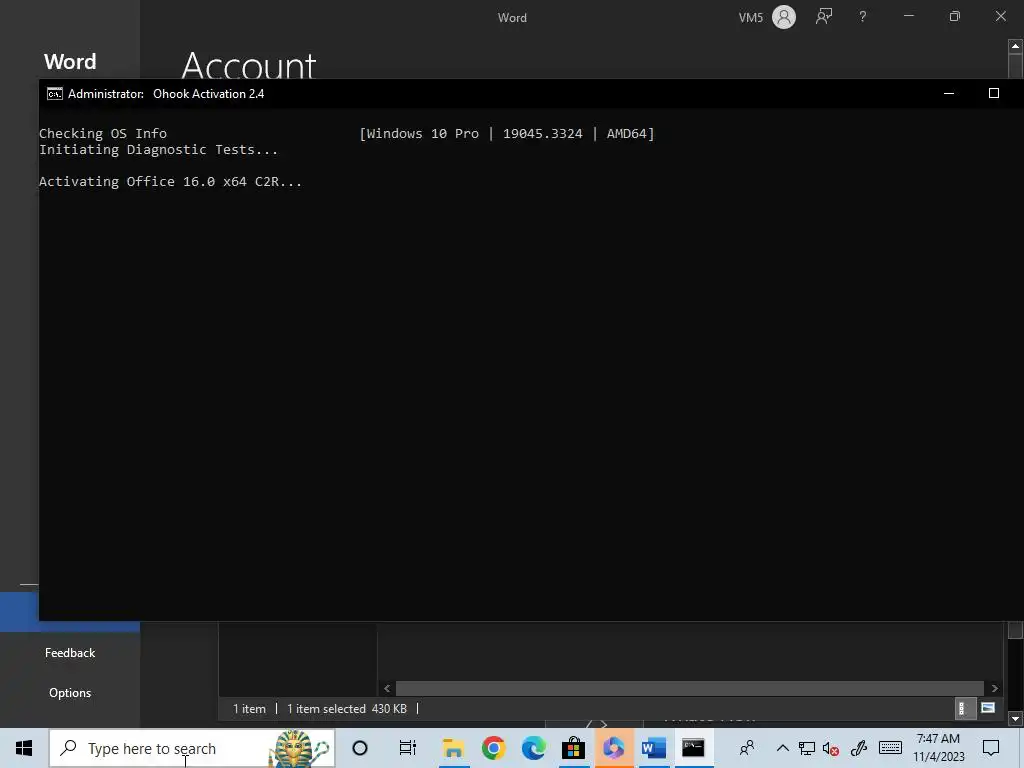Launch Google Chrome from the taskbar
Screen dimensions: 1024x768
[x=494, y=748]
